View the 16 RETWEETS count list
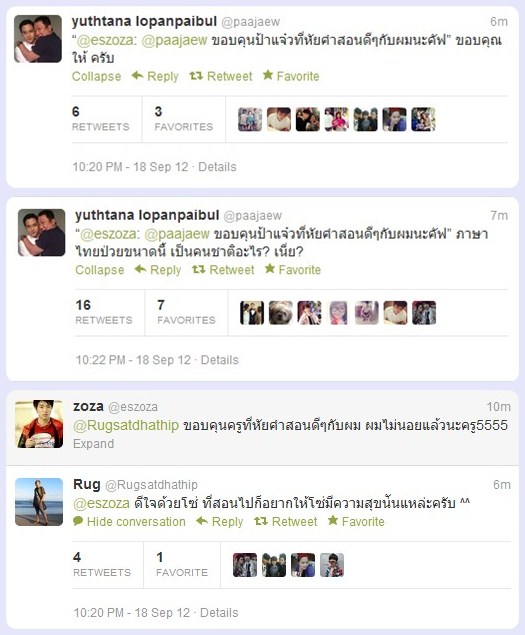 (104, 312)
